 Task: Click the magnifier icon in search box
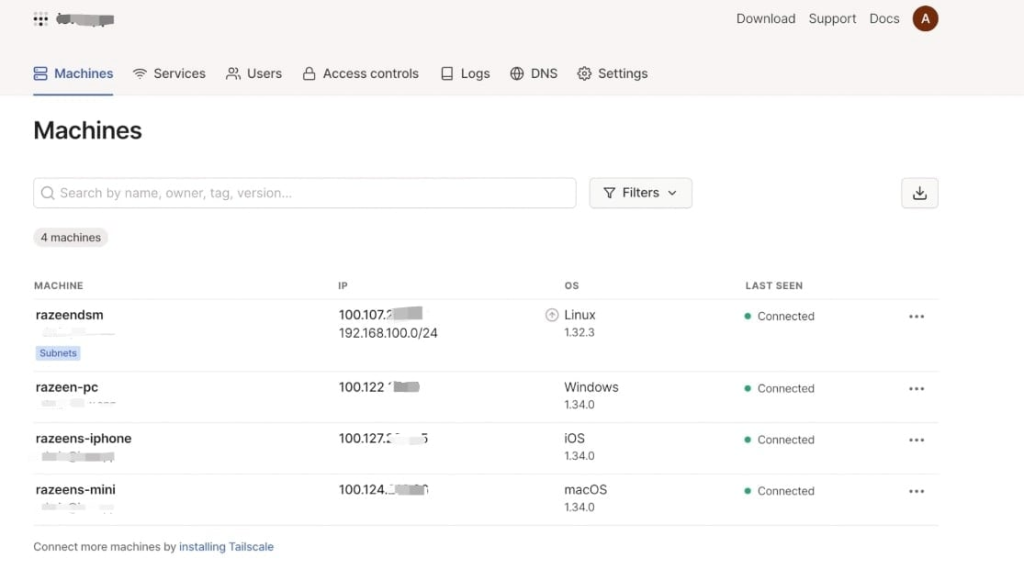(48, 193)
